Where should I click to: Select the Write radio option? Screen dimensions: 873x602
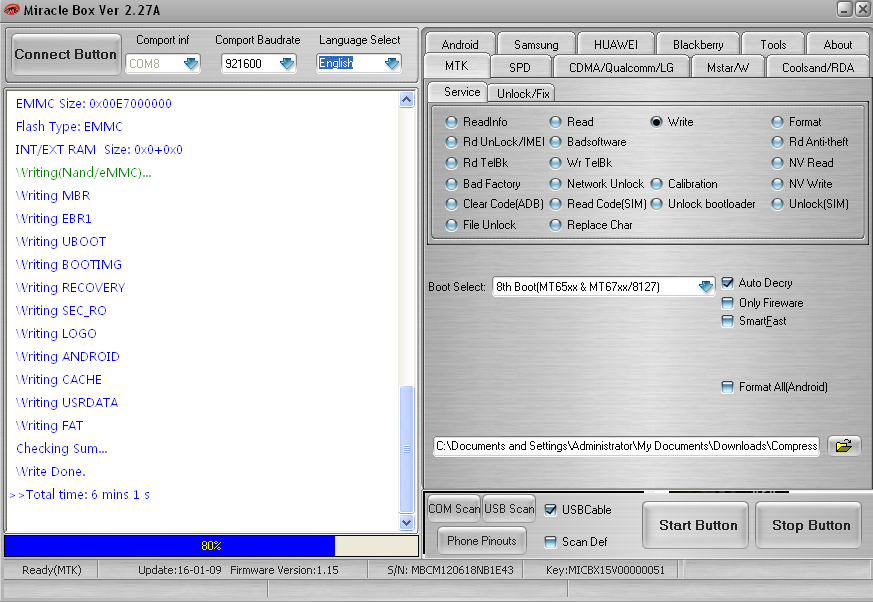pyautogui.click(x=656, y=121)
